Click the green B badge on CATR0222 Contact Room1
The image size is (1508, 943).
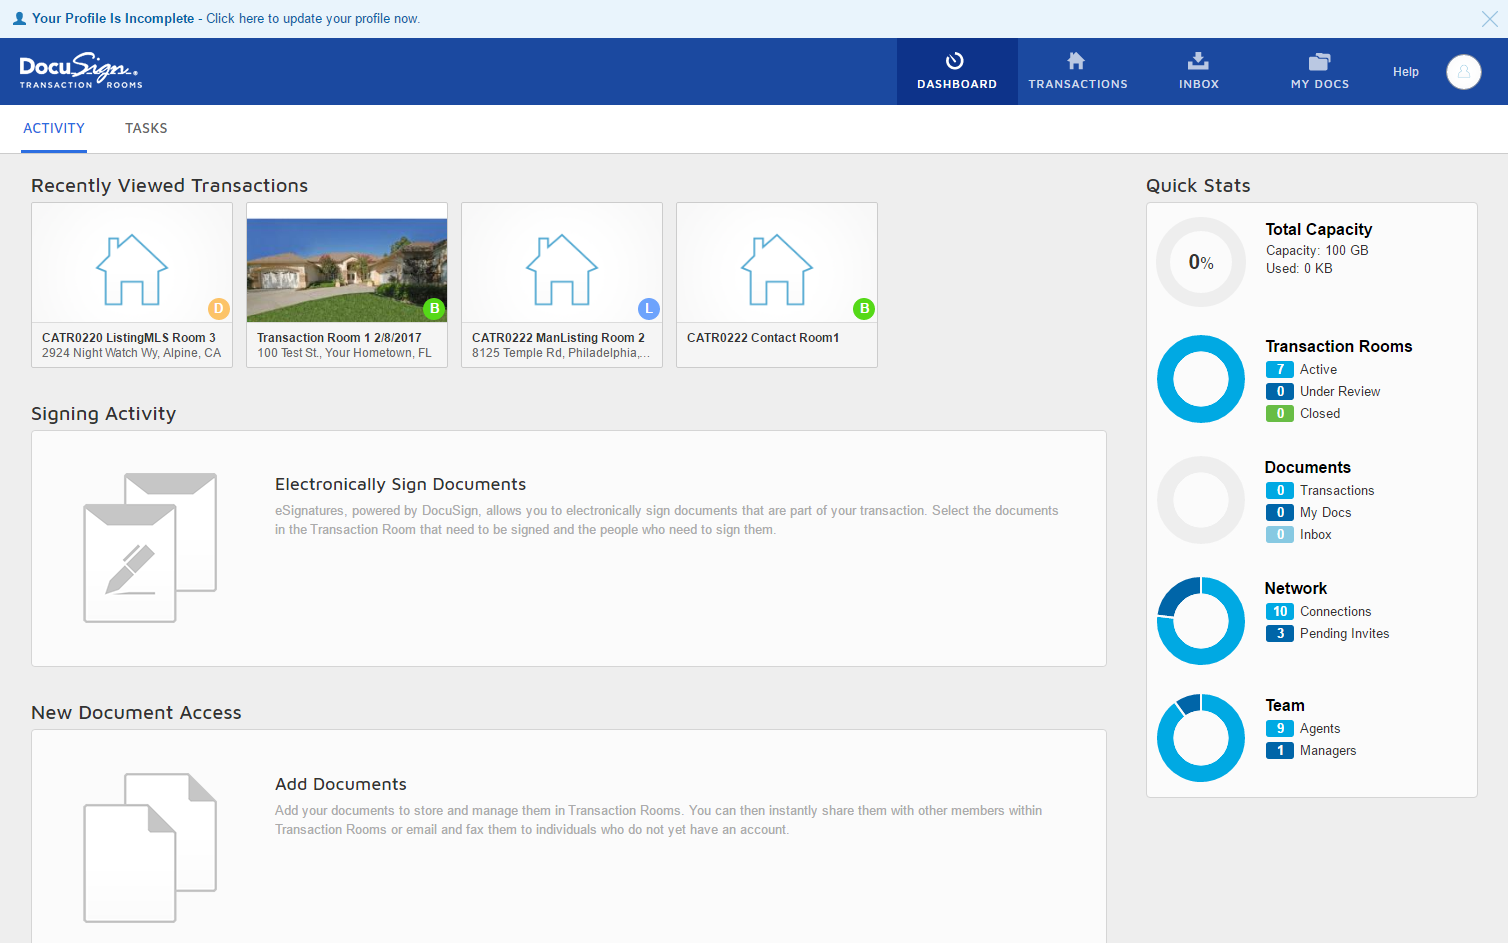point(864,309)
